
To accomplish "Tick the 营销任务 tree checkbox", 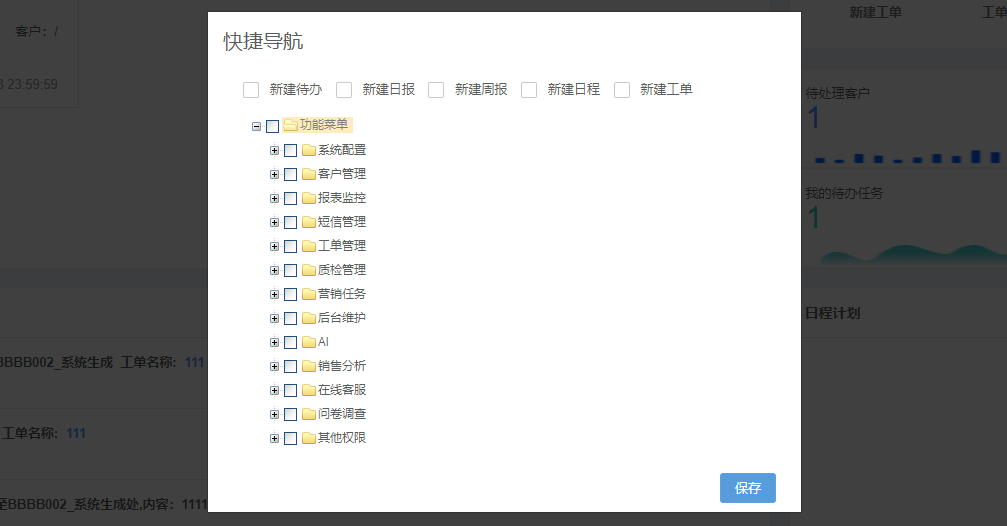I will point(291,294).
